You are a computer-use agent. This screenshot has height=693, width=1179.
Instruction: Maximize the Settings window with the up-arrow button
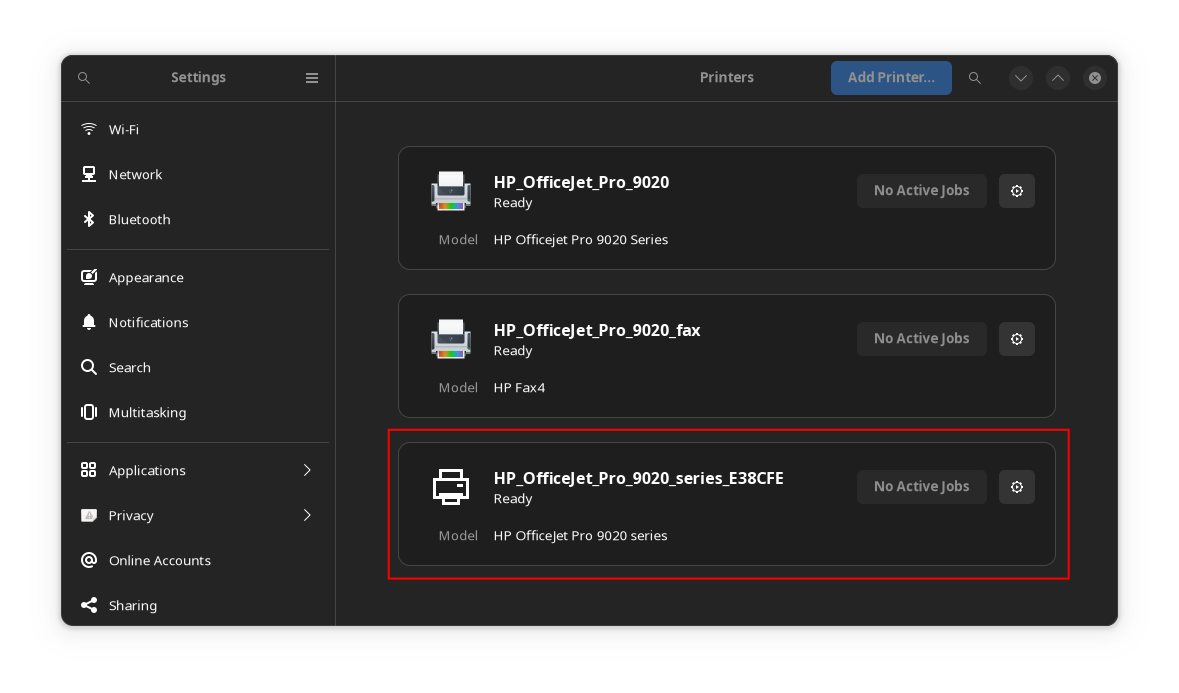click(1058, 78)
